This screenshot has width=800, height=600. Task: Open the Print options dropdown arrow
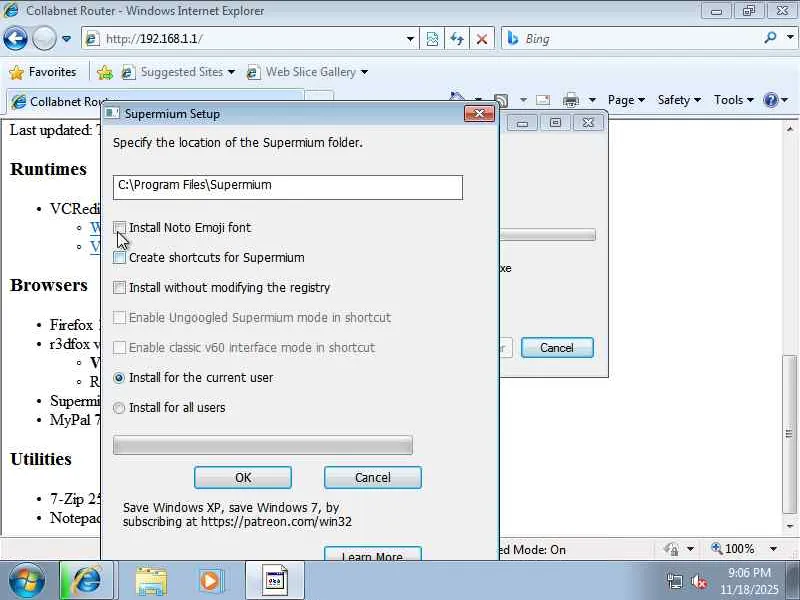pyautogui.click(x=592, y=100)
